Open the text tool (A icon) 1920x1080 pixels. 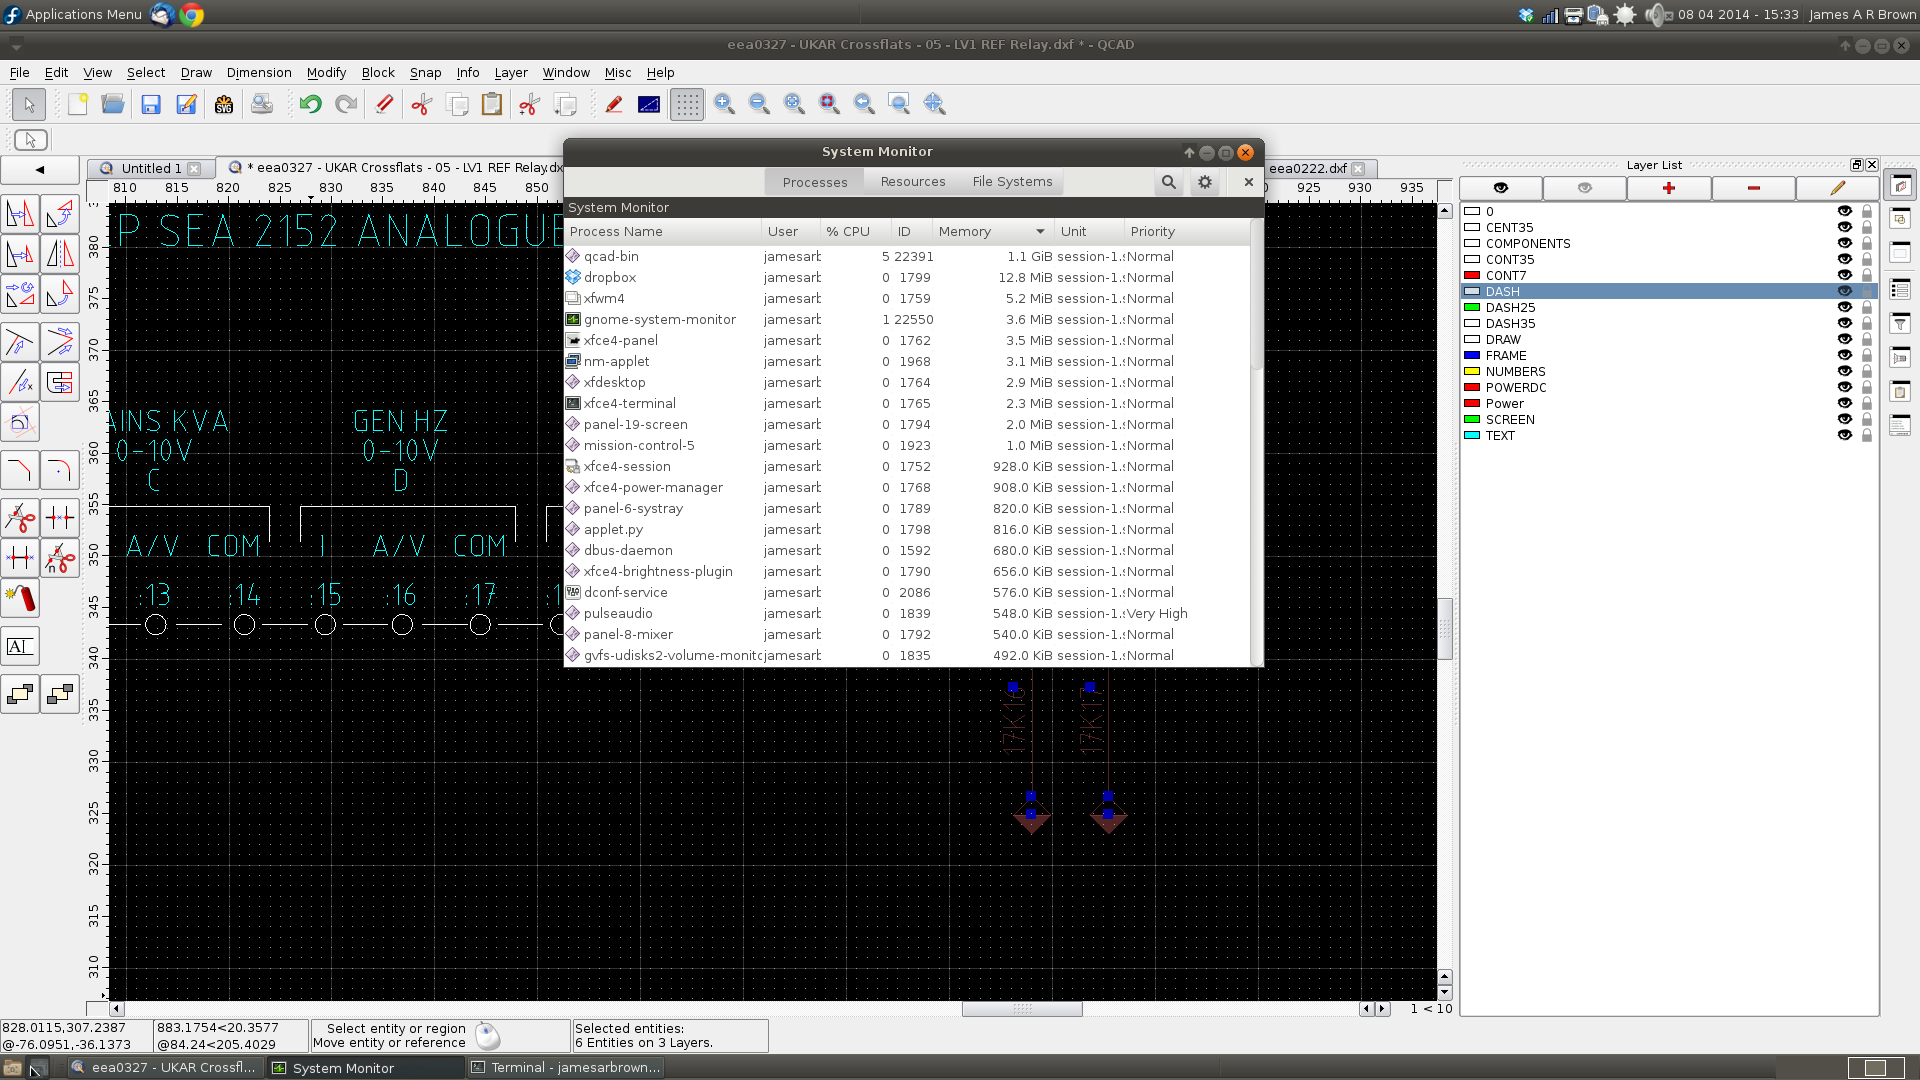[x=20, y=646]
